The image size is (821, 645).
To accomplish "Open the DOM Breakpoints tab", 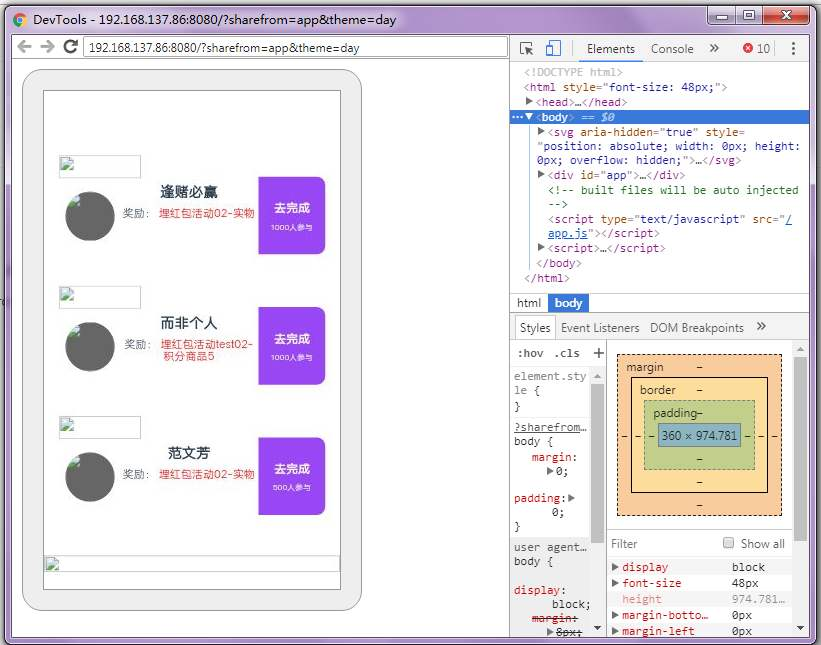I will 696,328.
